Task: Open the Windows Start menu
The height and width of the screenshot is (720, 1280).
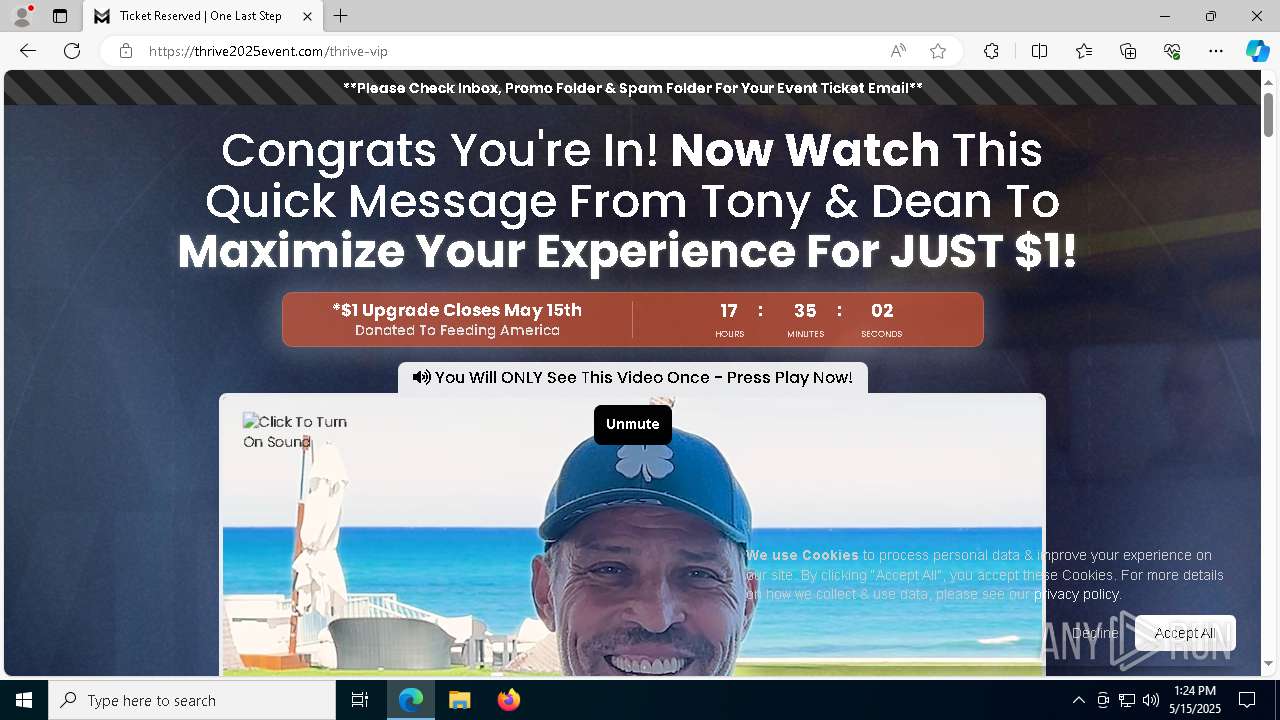Action: (24, 700)
